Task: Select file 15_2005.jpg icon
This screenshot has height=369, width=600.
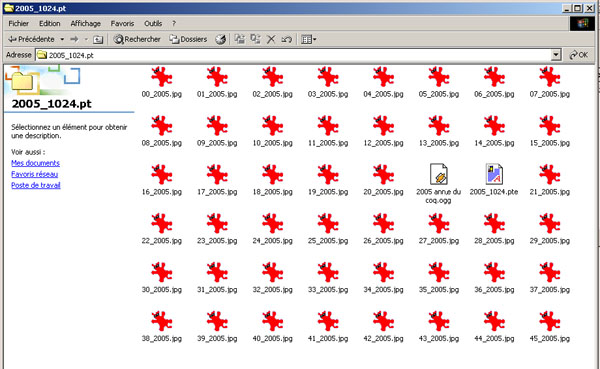Action: coord(550,125)
